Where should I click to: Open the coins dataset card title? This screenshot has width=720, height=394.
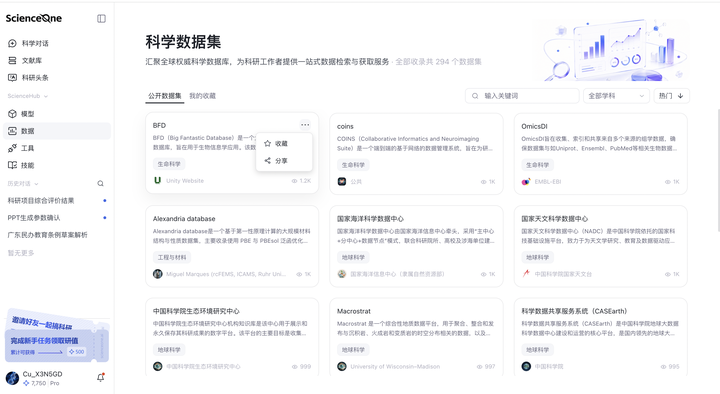pyautogui.click(x=345, y=126)
